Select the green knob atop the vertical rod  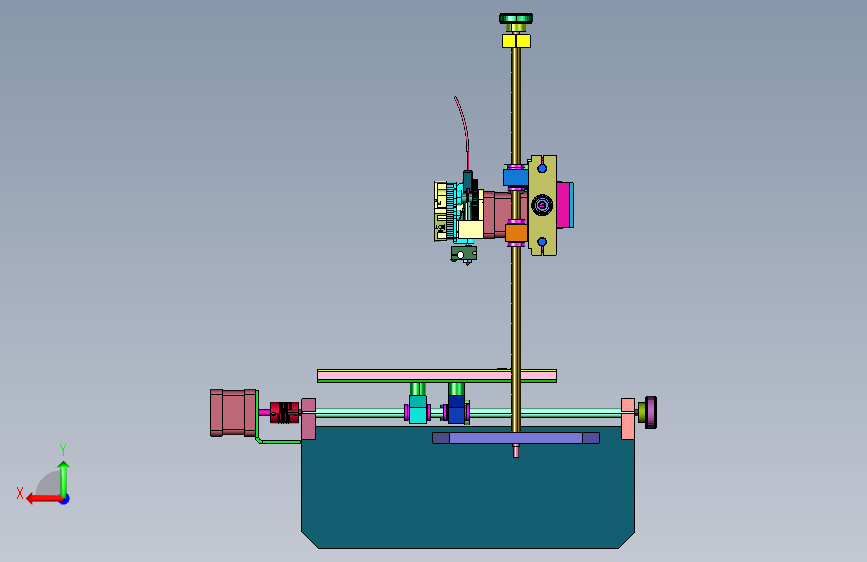tap(516, 19)
